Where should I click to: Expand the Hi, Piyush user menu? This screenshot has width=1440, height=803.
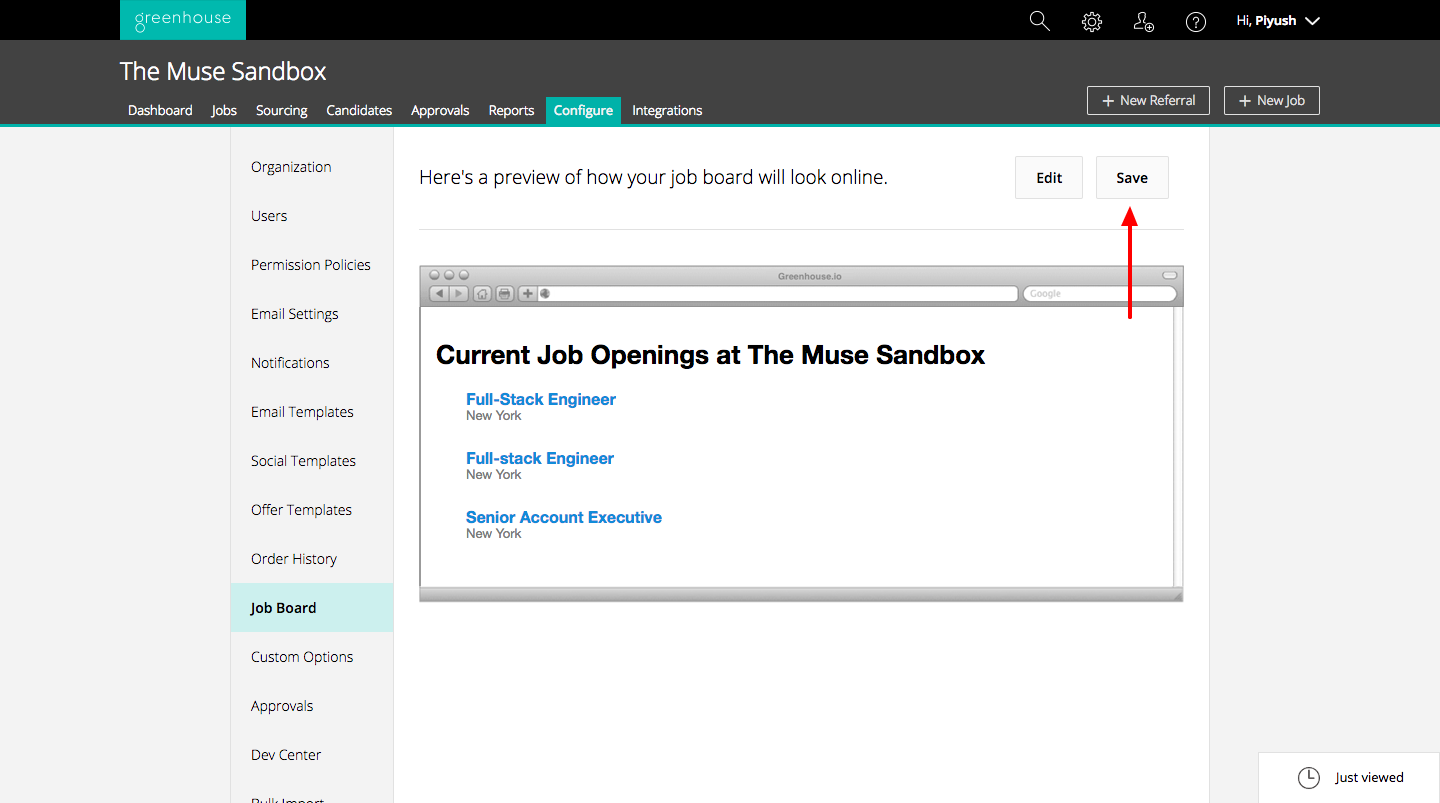[1279, 21]
